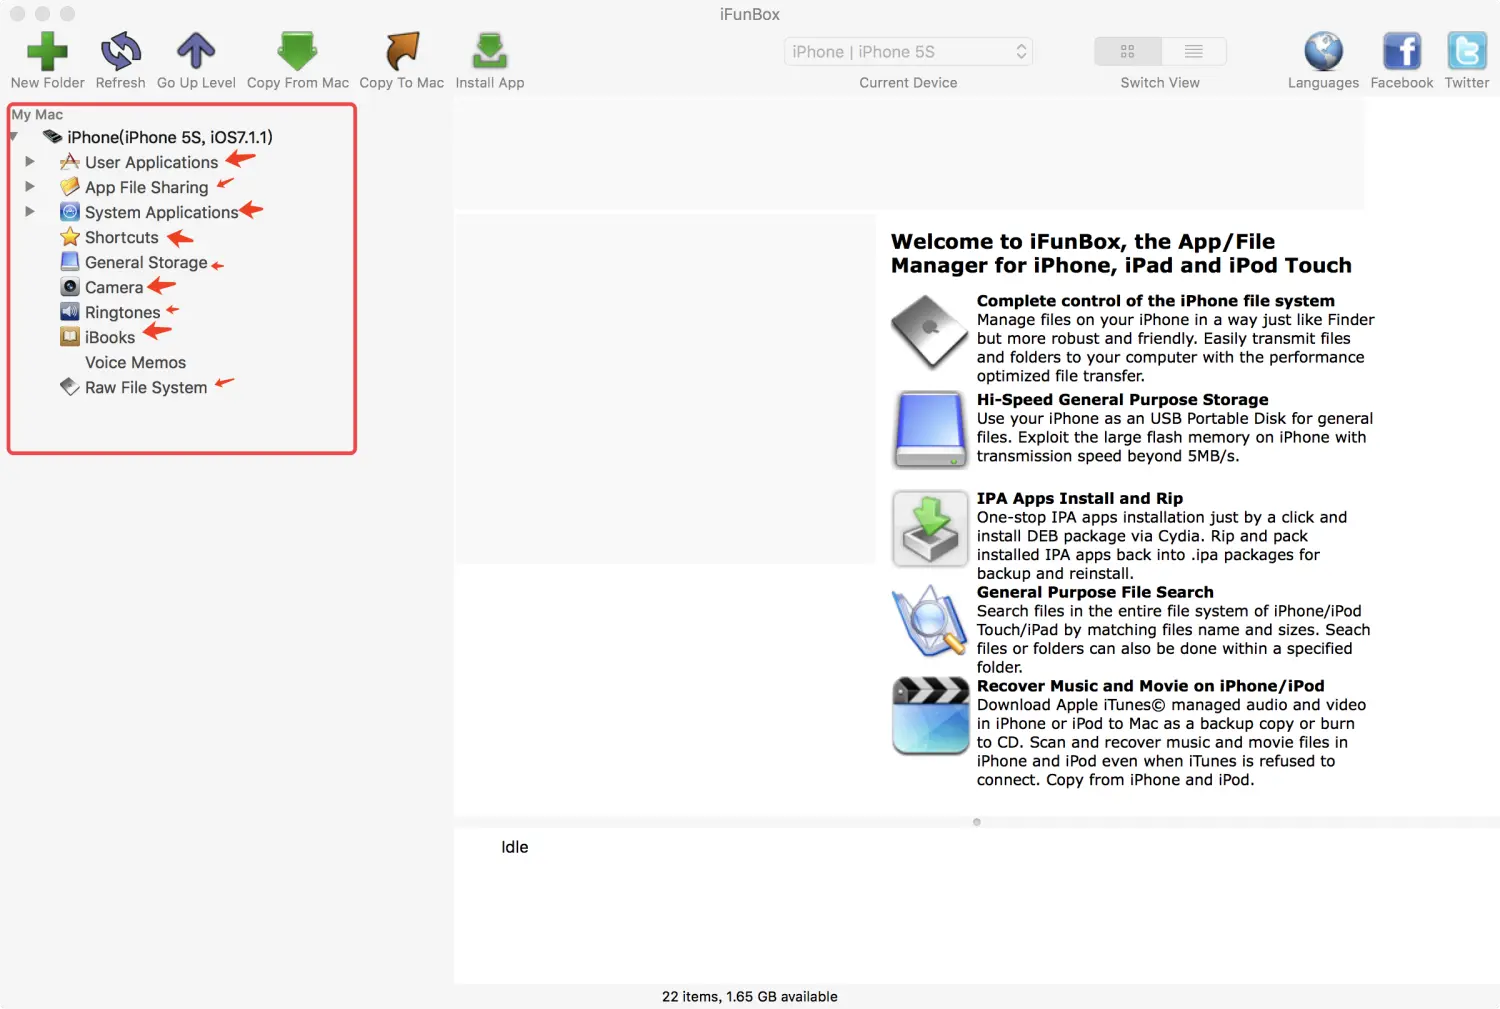
Task: Click the IPA Apps Install icon
Action: pyautogui.click(x=930, y=529)
